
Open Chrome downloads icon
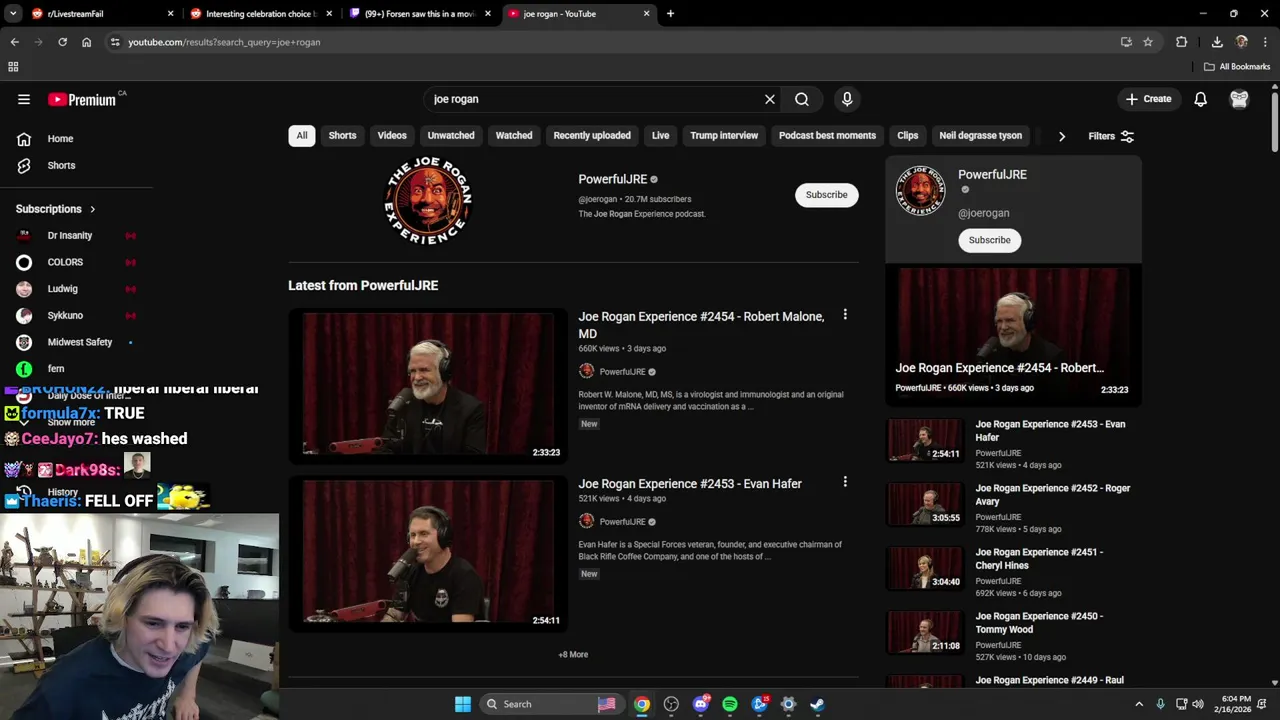point(1217,42)
